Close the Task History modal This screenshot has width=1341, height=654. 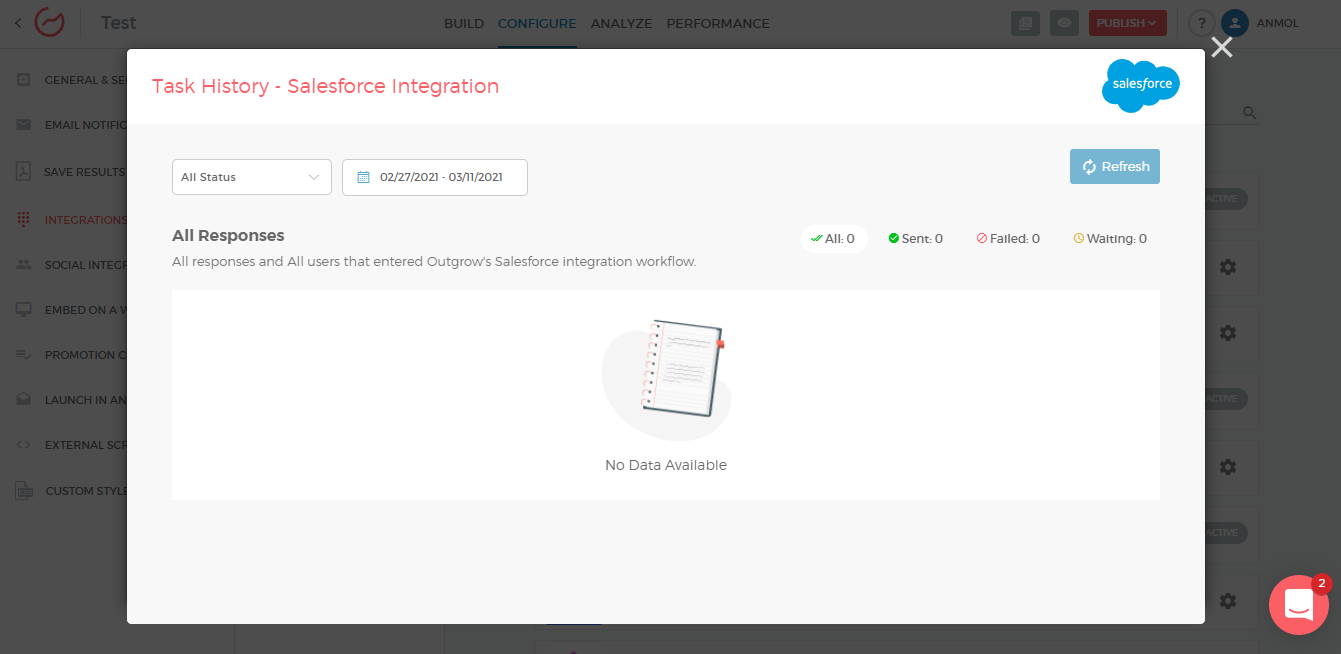(x=1221, y=47)
